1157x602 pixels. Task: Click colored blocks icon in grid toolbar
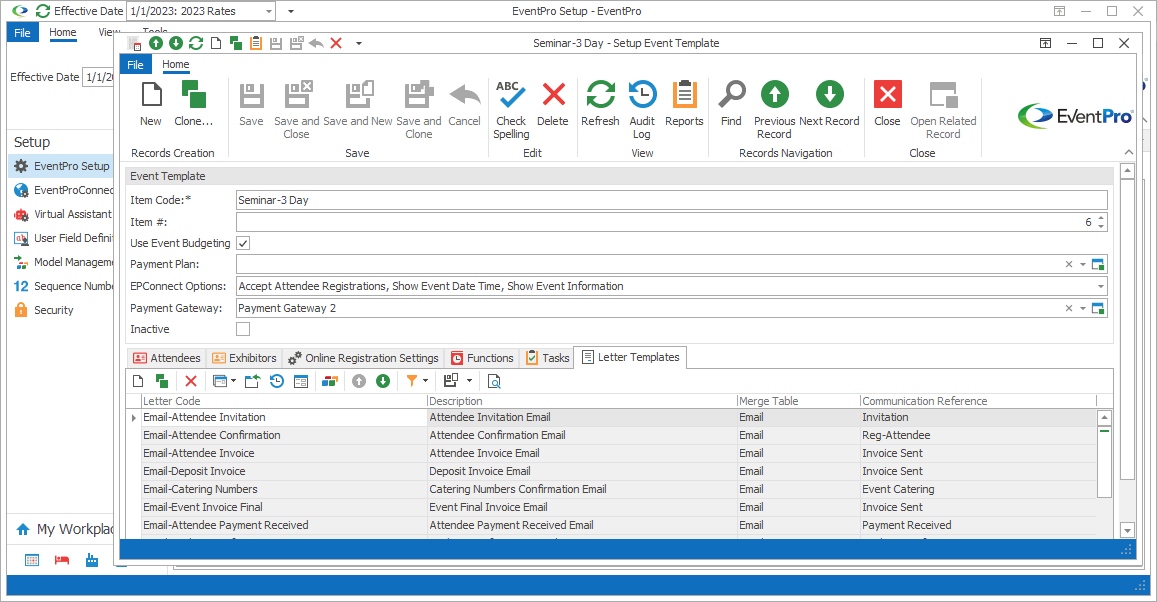click(x=330, y=381)
